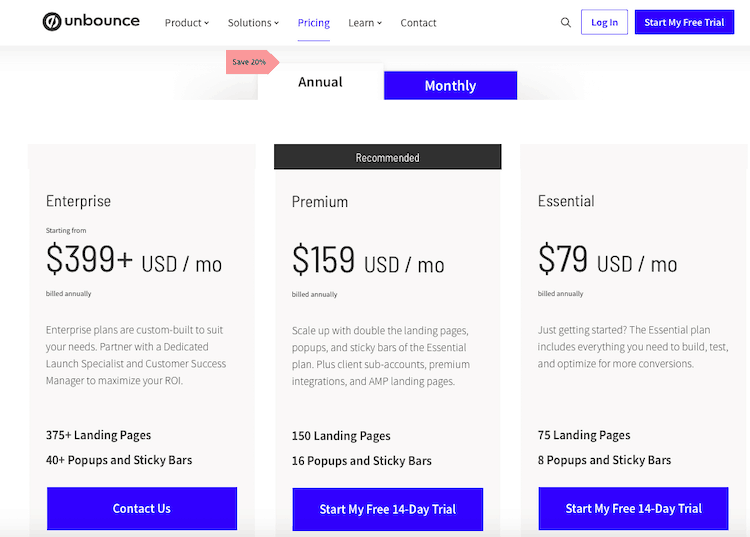Click the Save 20% tag badge

click(252, 62)
